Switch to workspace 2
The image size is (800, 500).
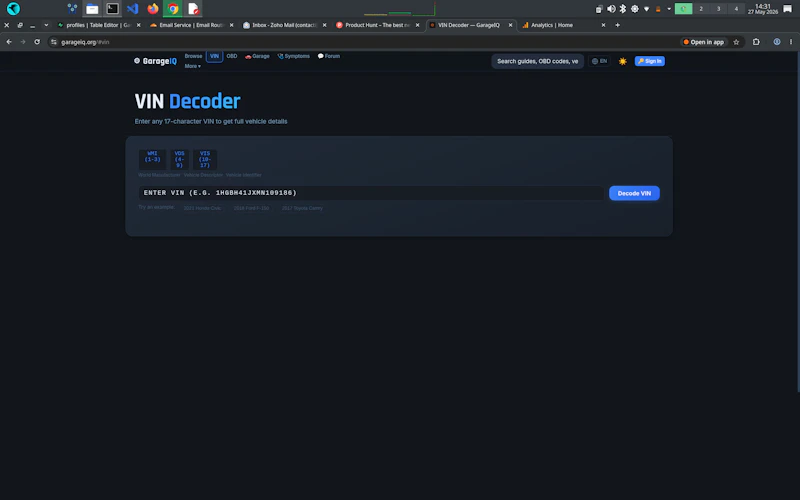click(701, 9)
